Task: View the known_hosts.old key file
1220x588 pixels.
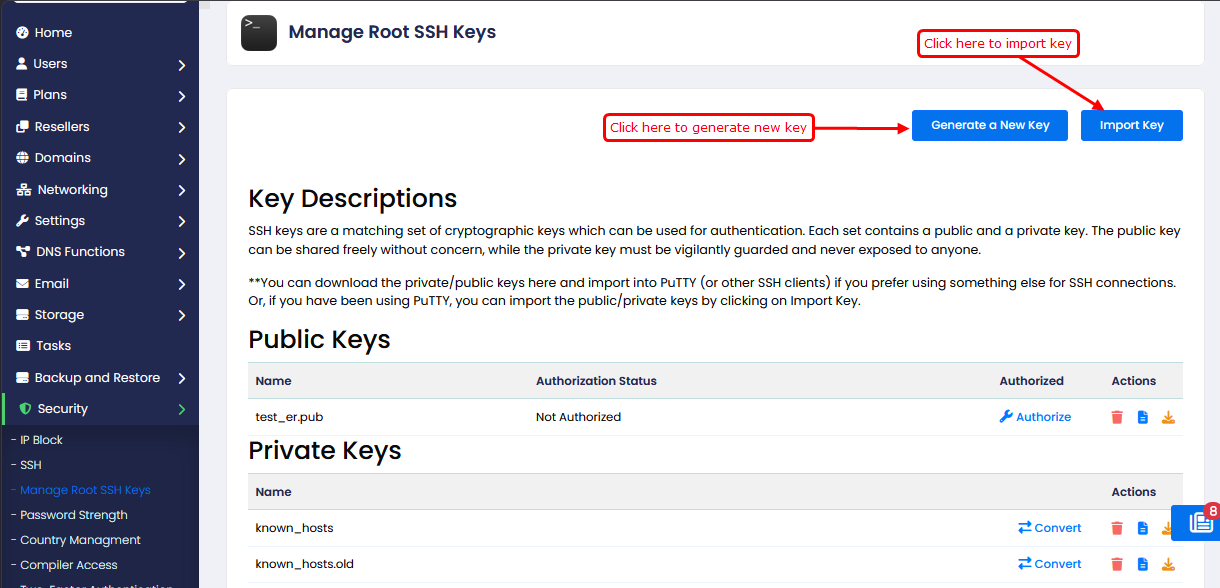Action: [x=1143, y=564]
